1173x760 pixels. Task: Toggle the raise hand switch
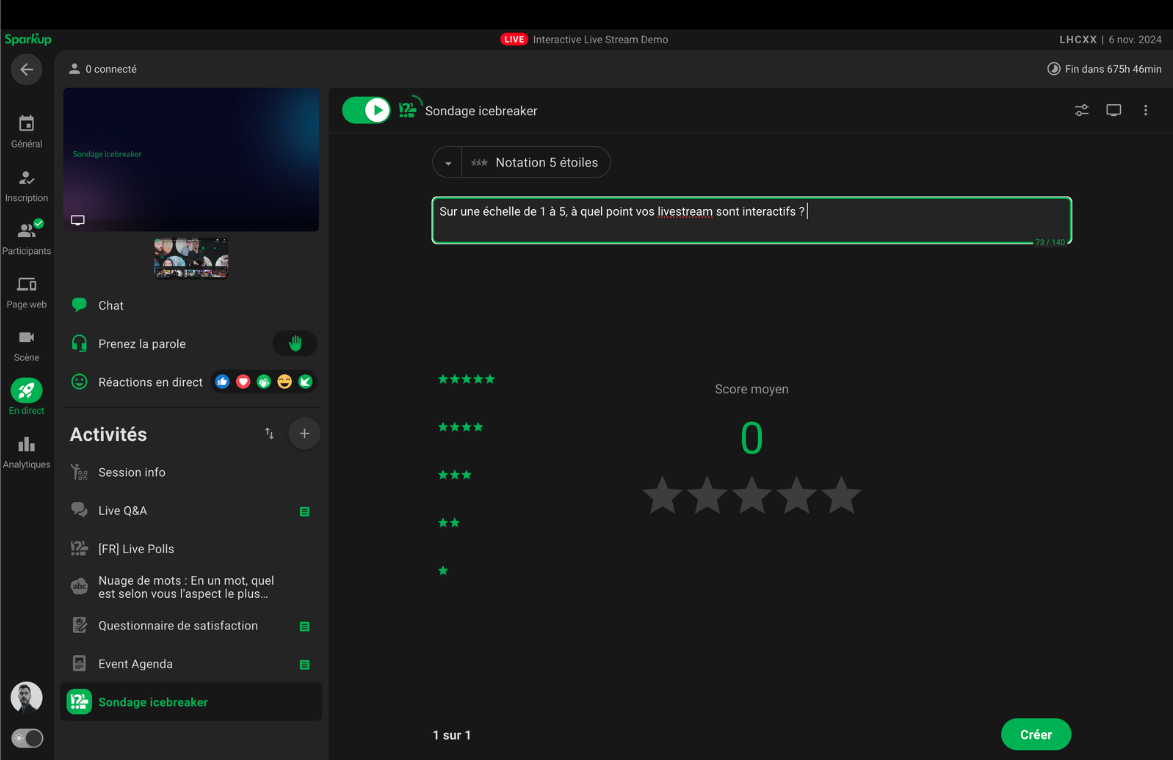tap(295, 344)
